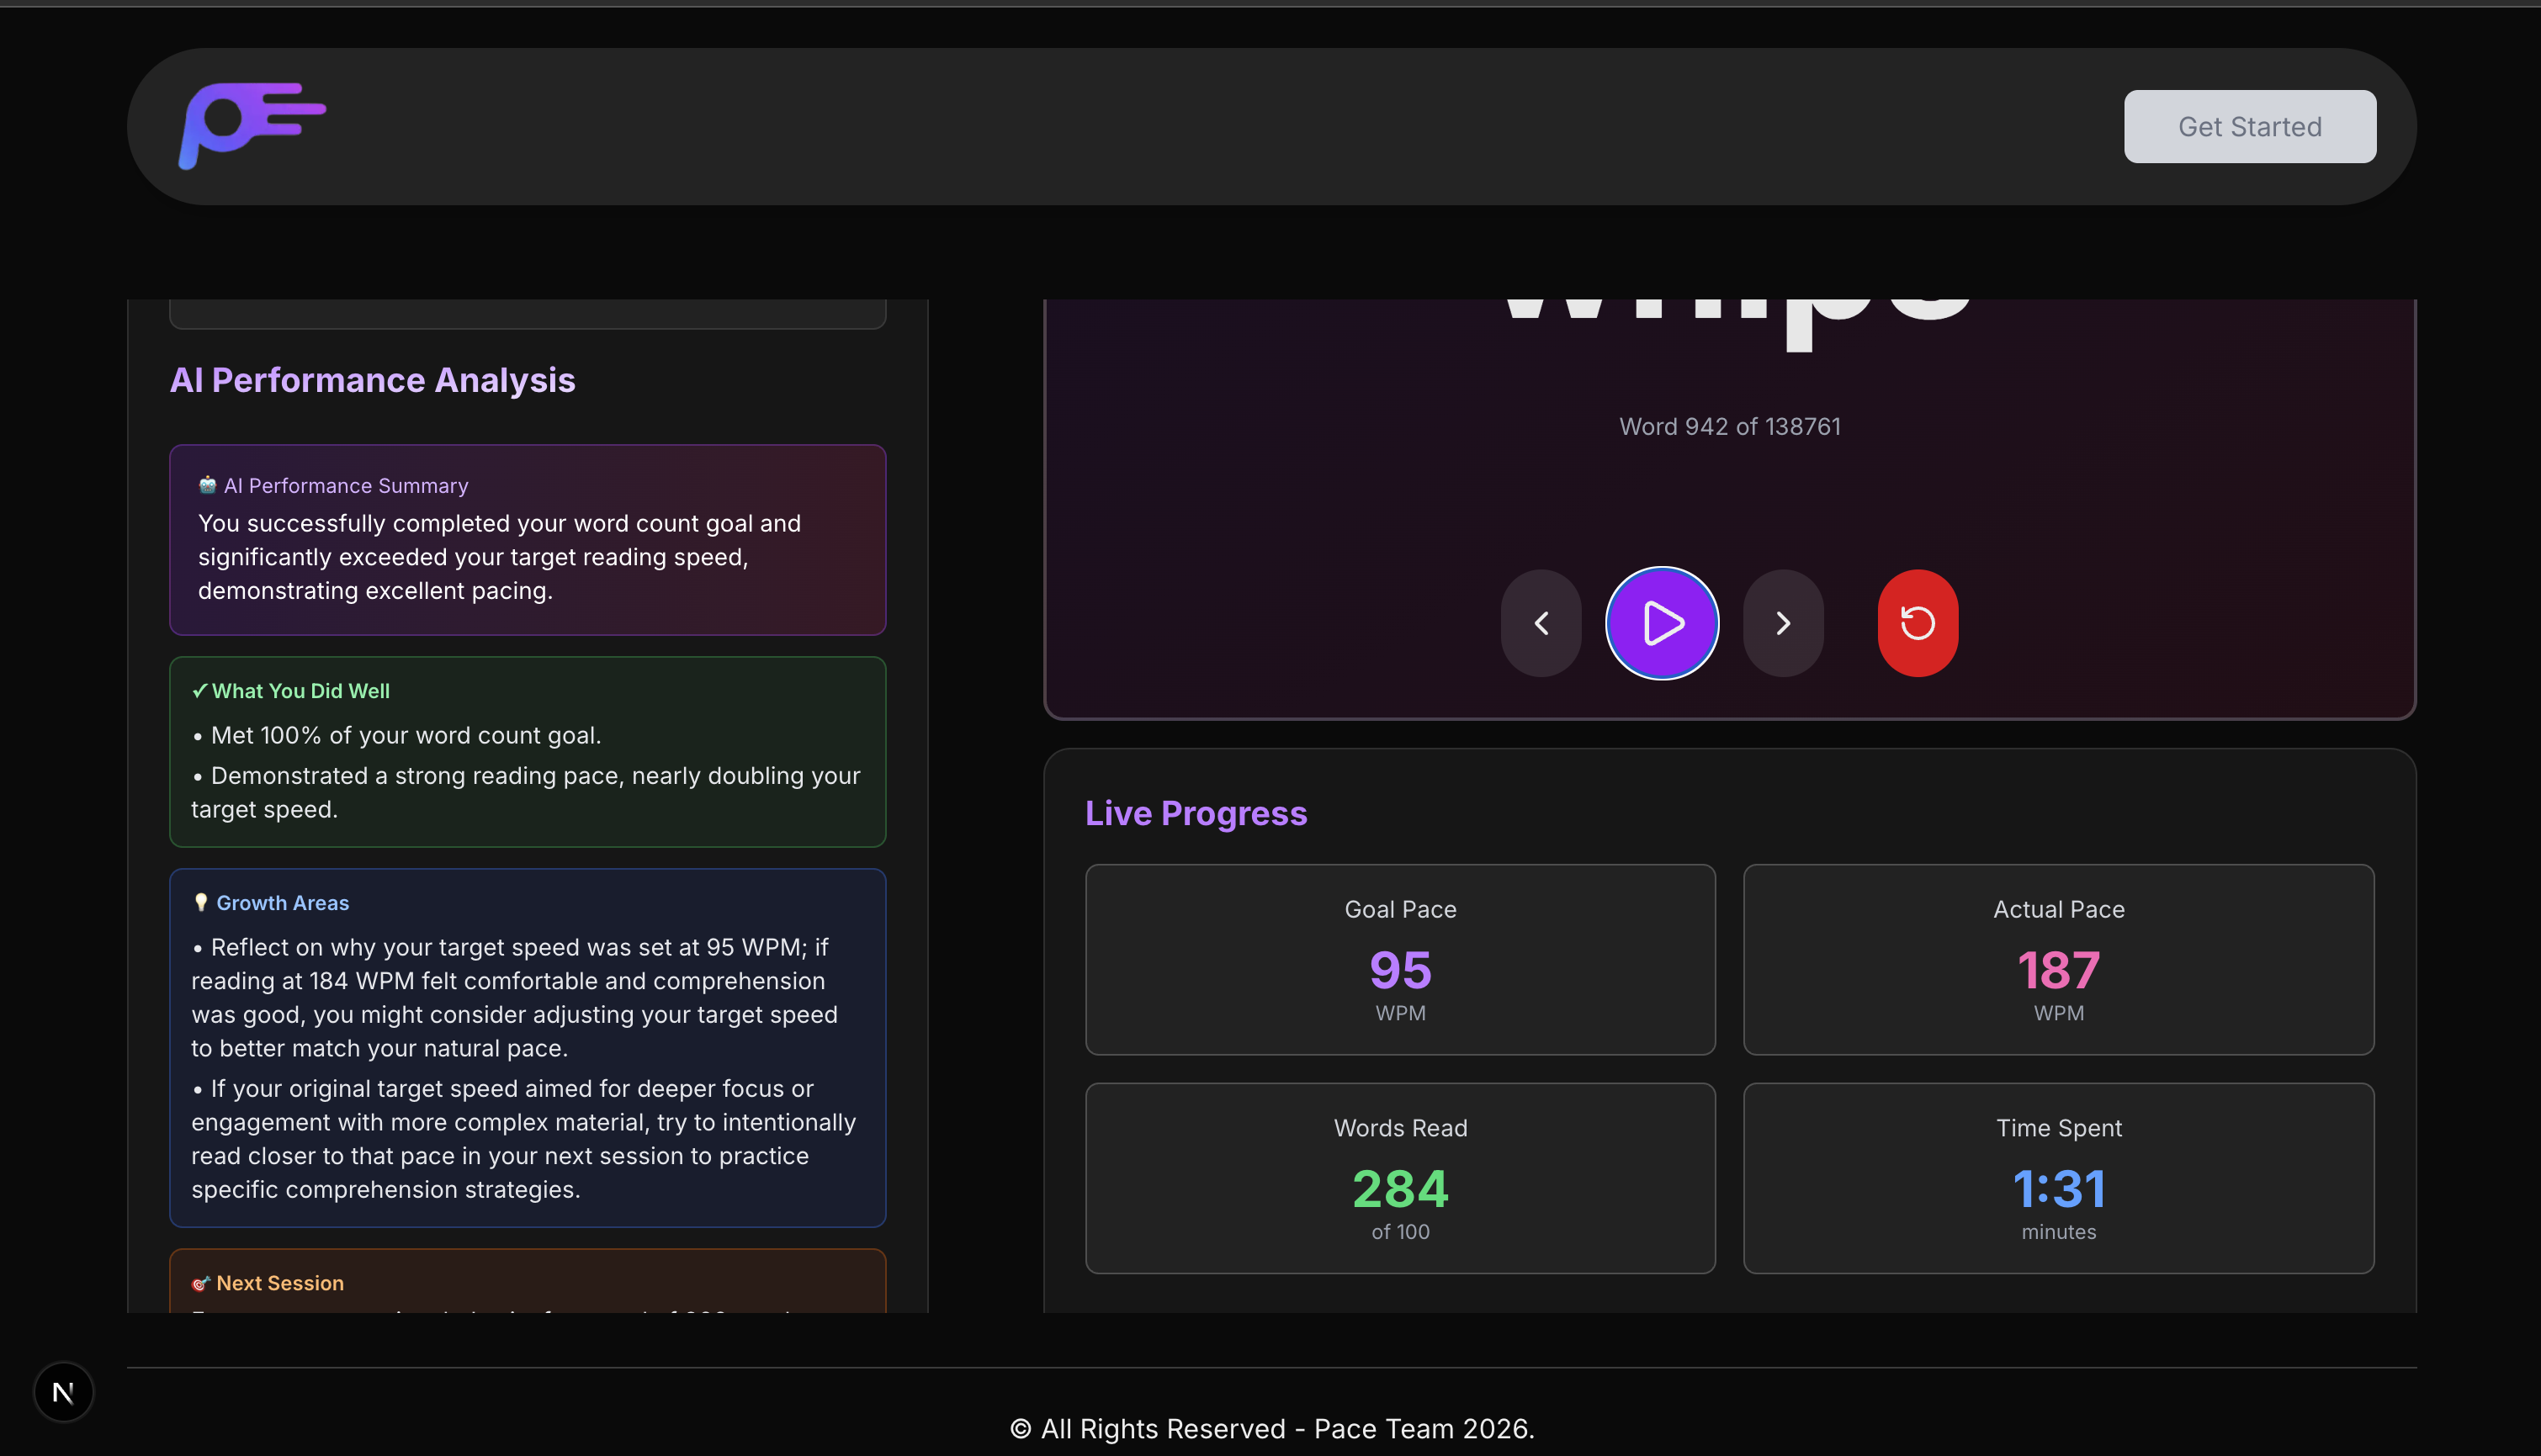This screenshot has height=1456, width=2541.
Task: Click the target icon beside Next Session
Action: (200, 1283)
